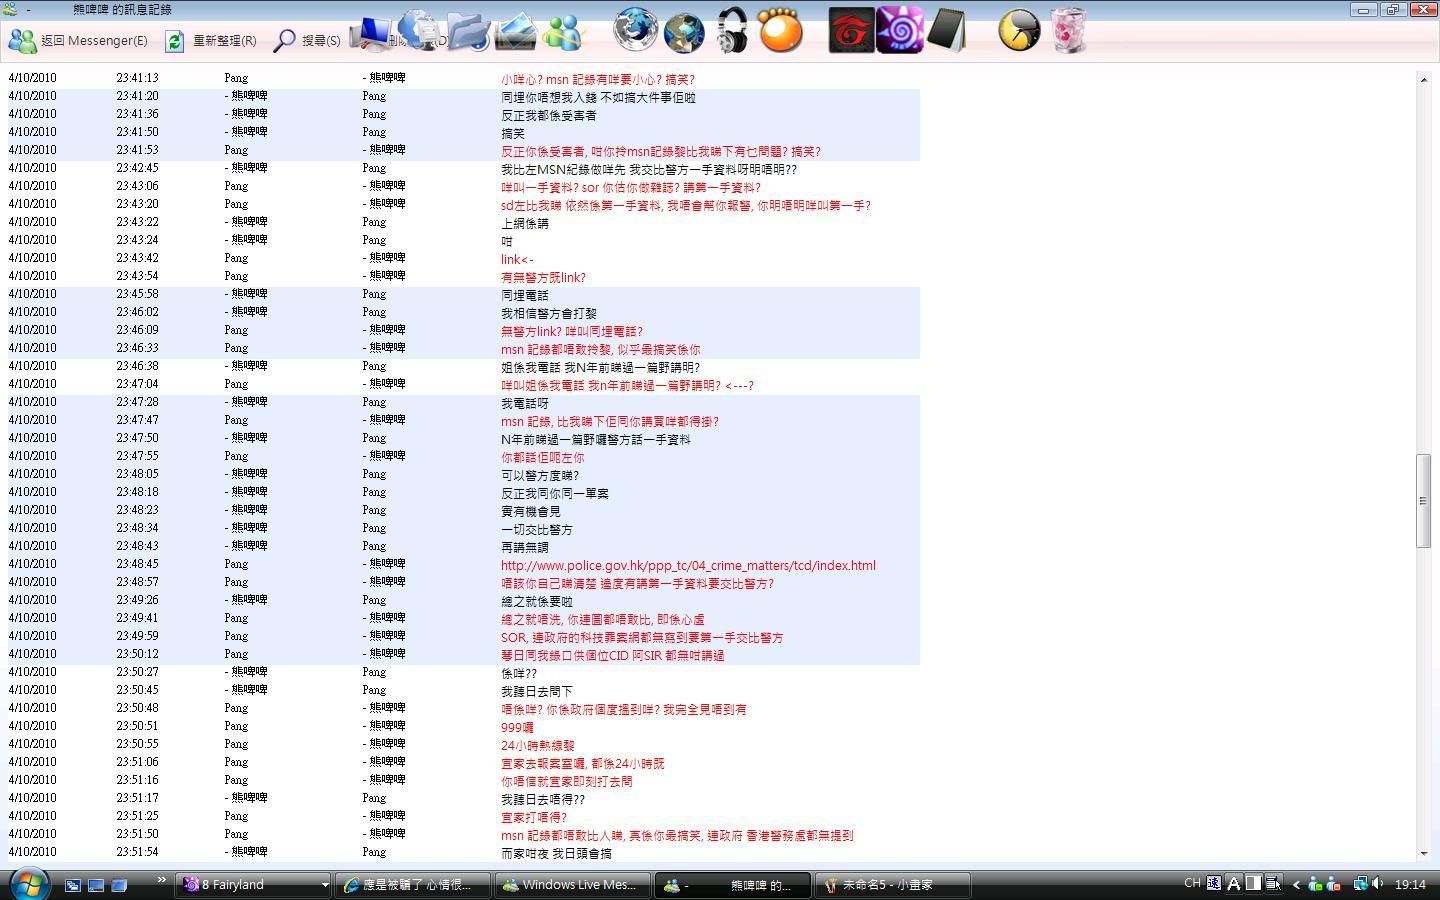Open the Recycle Bin dock icon
Viewport: 1440px width, 900px height.
[1068, 31]
